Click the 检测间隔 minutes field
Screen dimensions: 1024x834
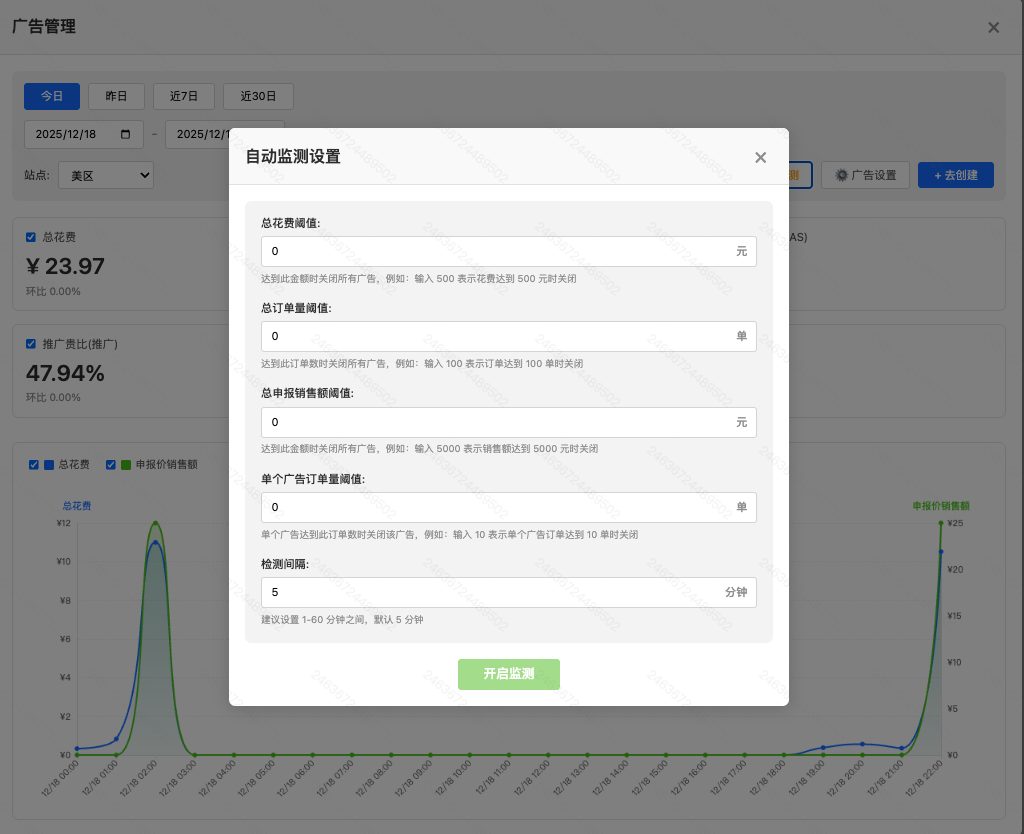coord(490,592)
